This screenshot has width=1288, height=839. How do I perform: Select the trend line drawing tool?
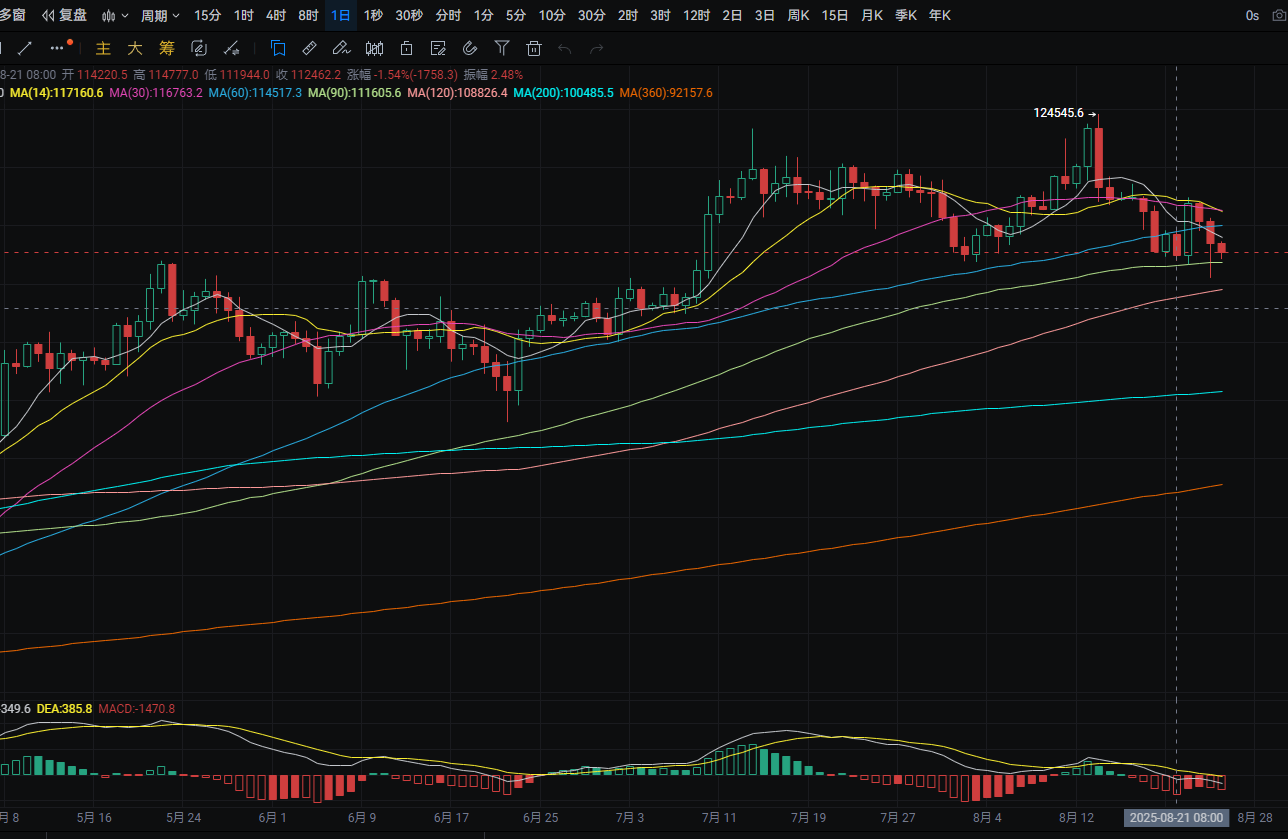[26, 48]
